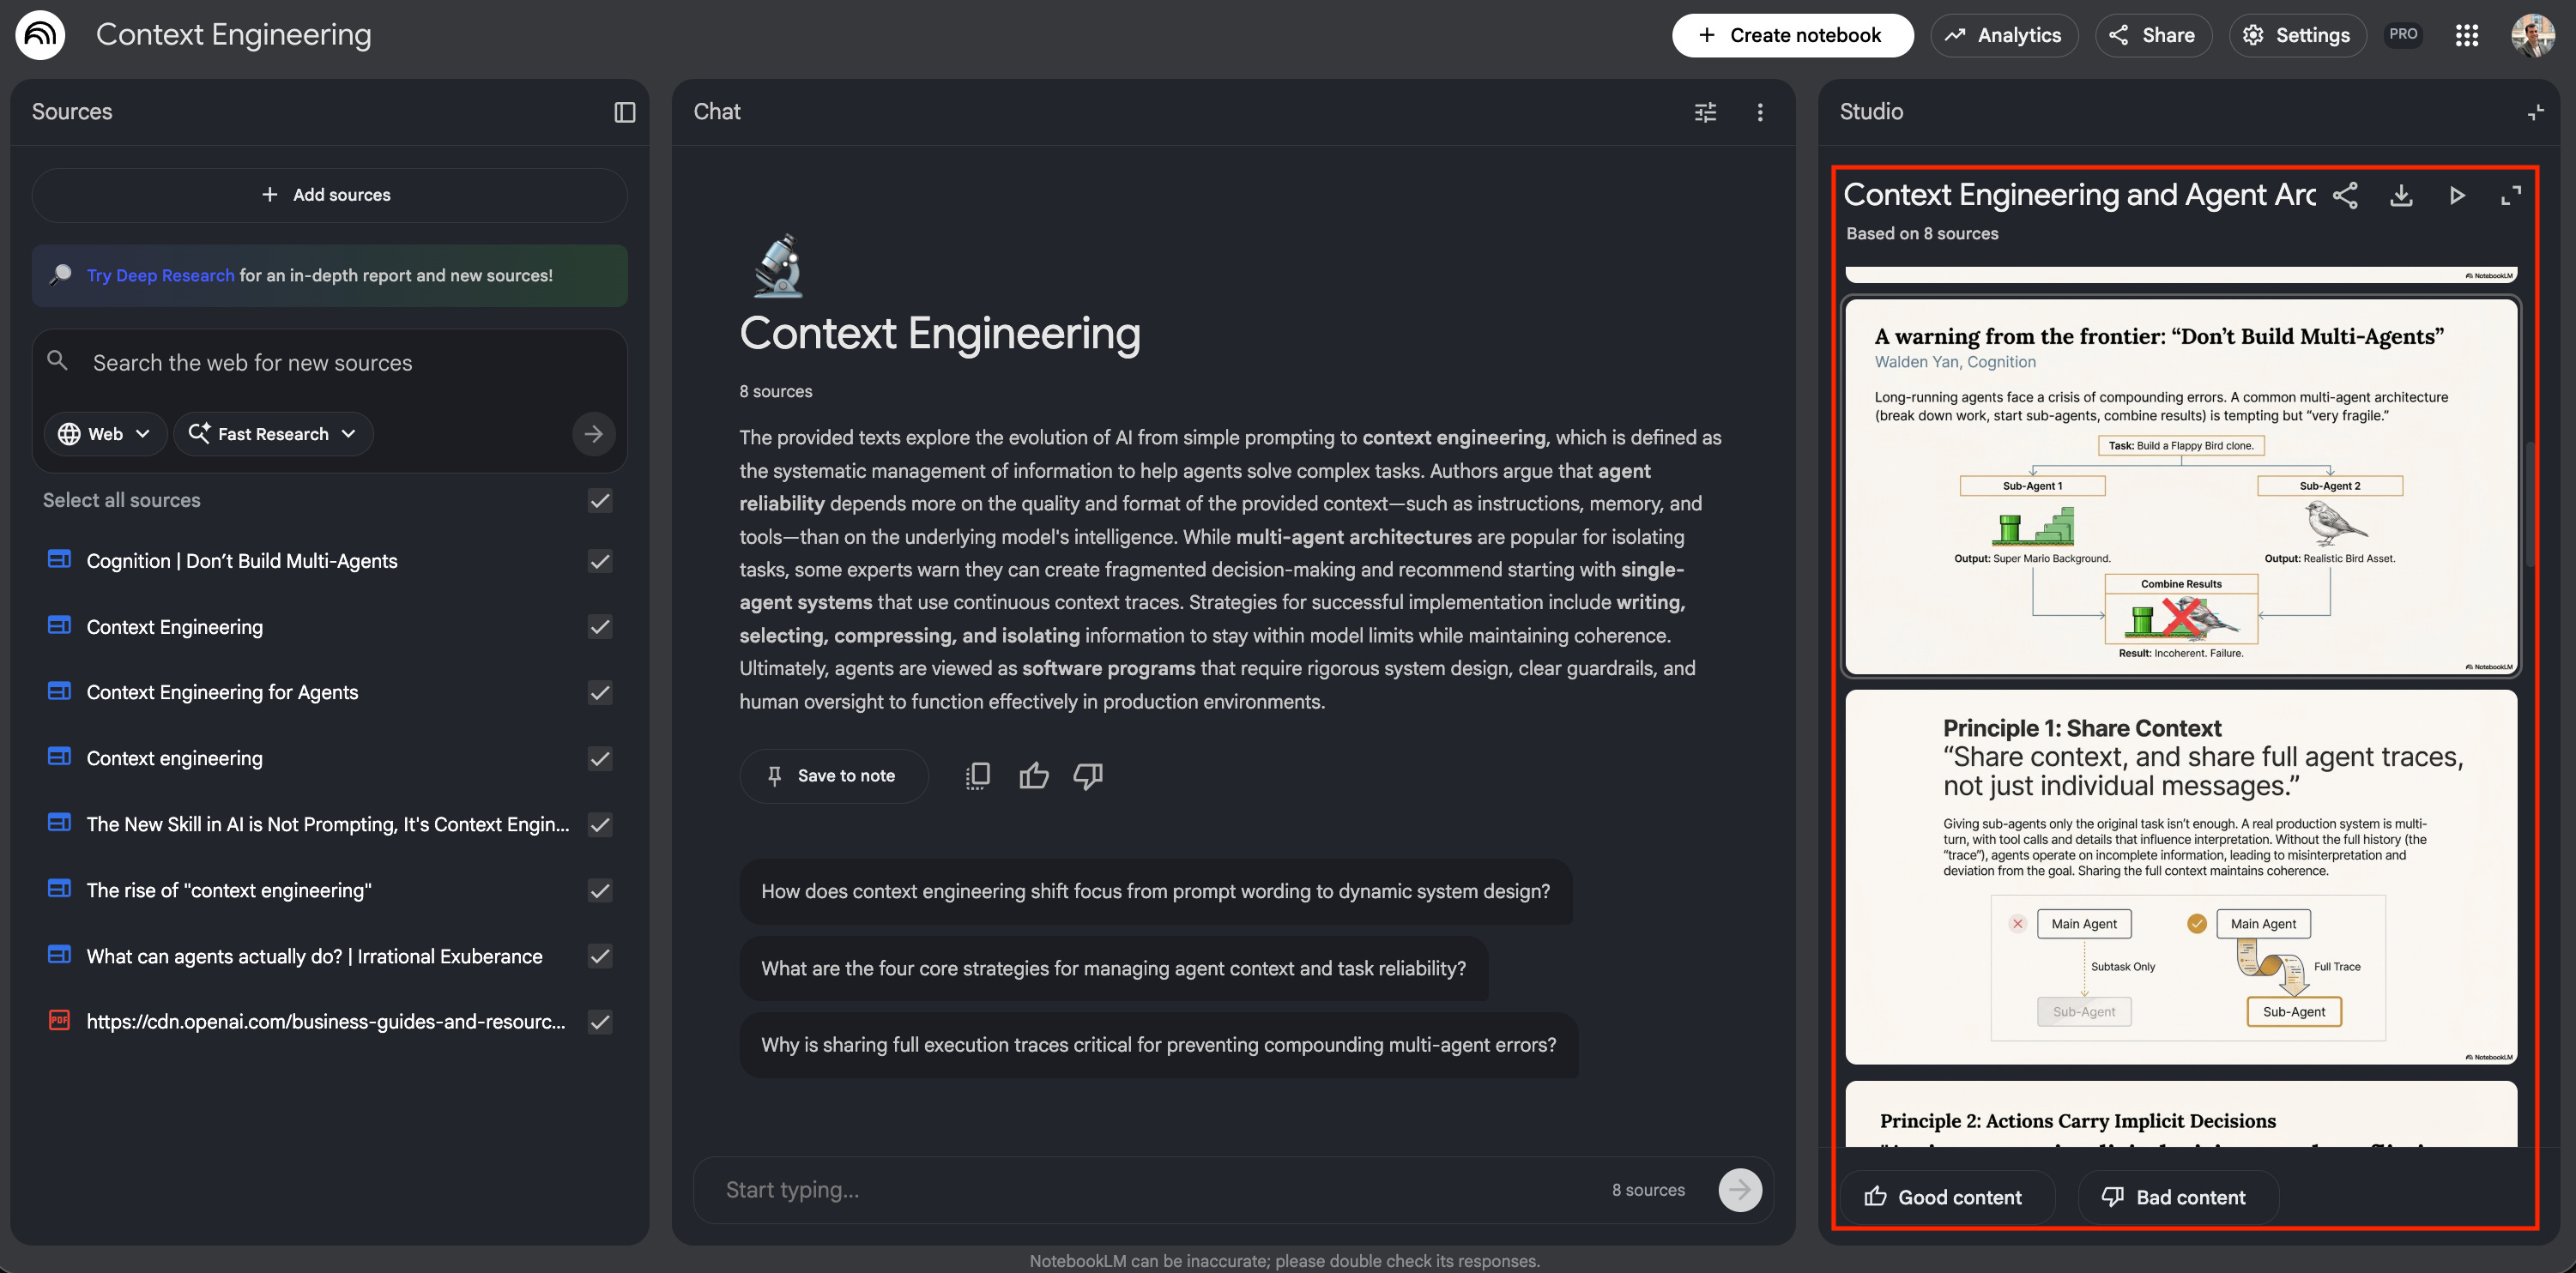
Task: Toggle the Select all sources checkbox
Action: pyautogui.click(x=599, y=501)
